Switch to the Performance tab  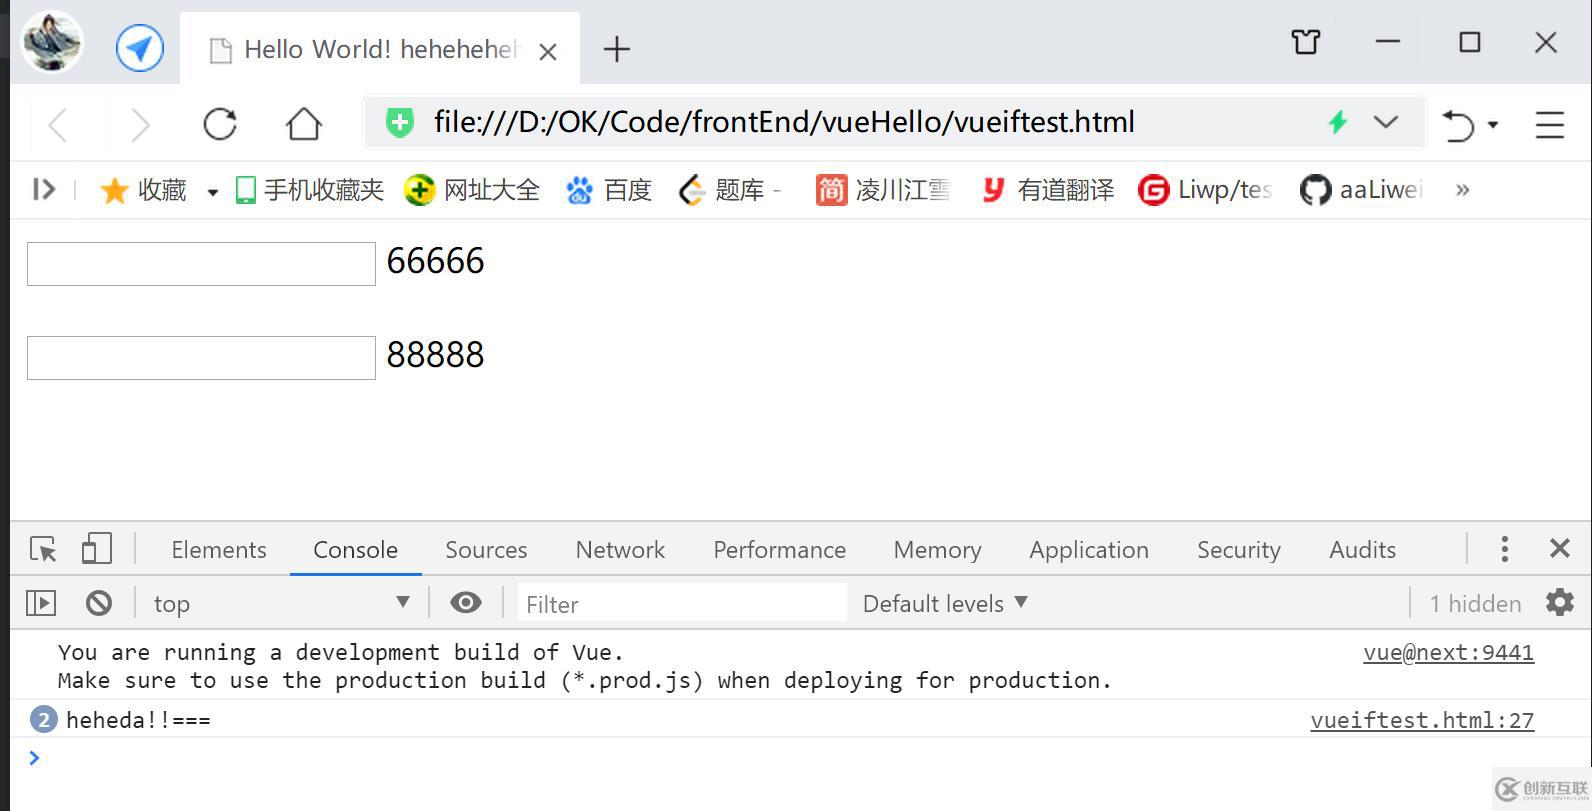(779, 550)
